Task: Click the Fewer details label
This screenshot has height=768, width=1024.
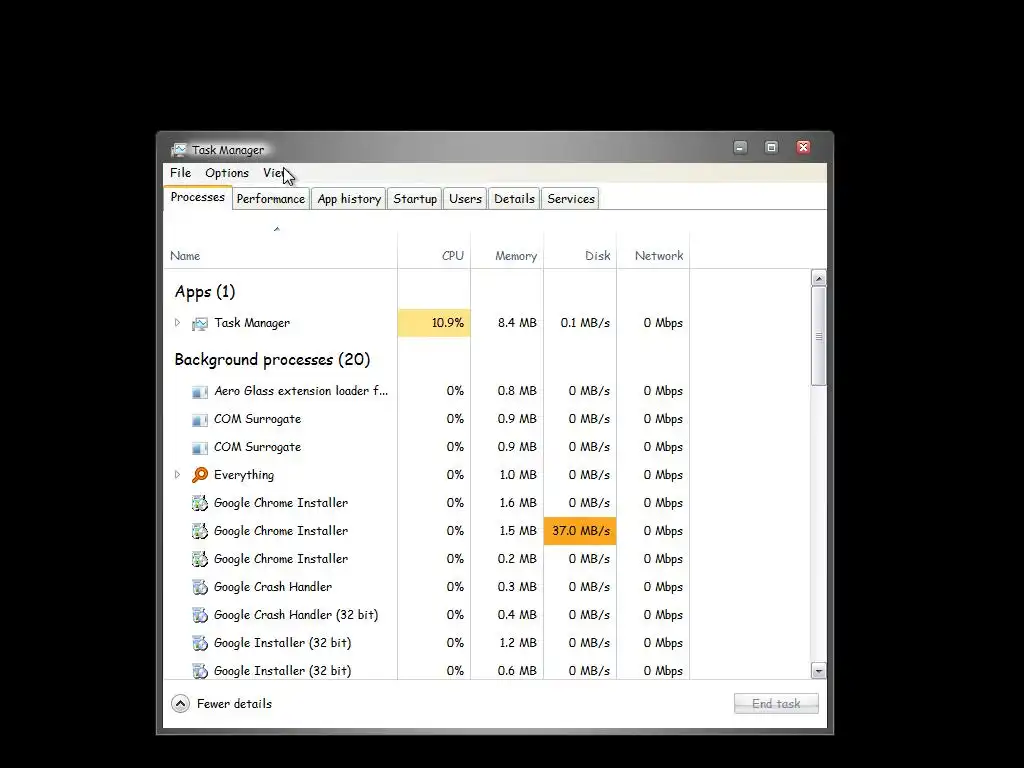Action: pos(234,703)
